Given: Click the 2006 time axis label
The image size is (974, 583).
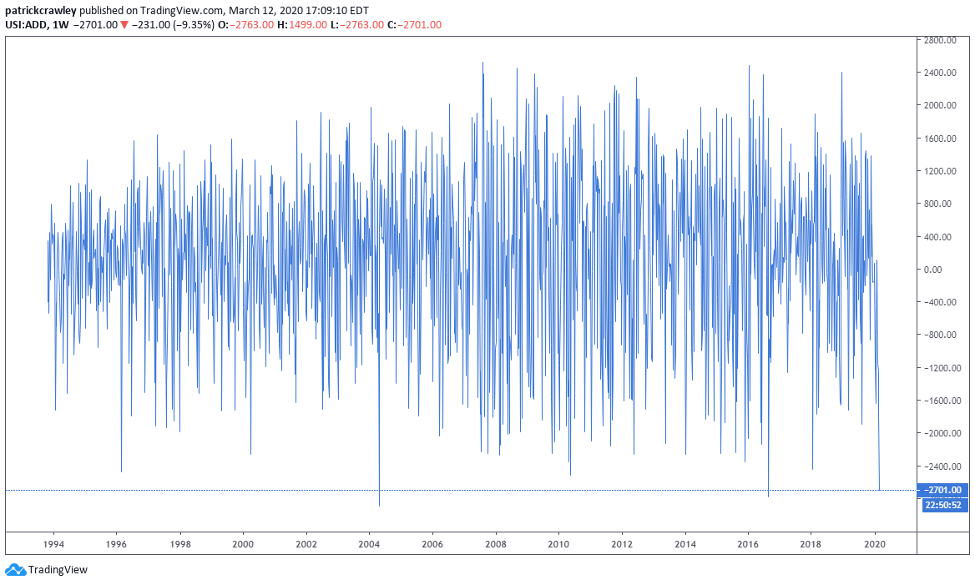Looking at the screenshot, I should pos(432,544).
